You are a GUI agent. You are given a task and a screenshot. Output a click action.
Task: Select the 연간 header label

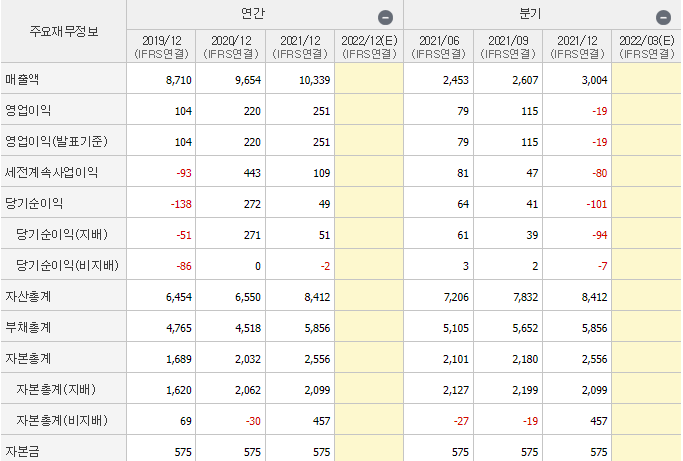coord(253,14)
